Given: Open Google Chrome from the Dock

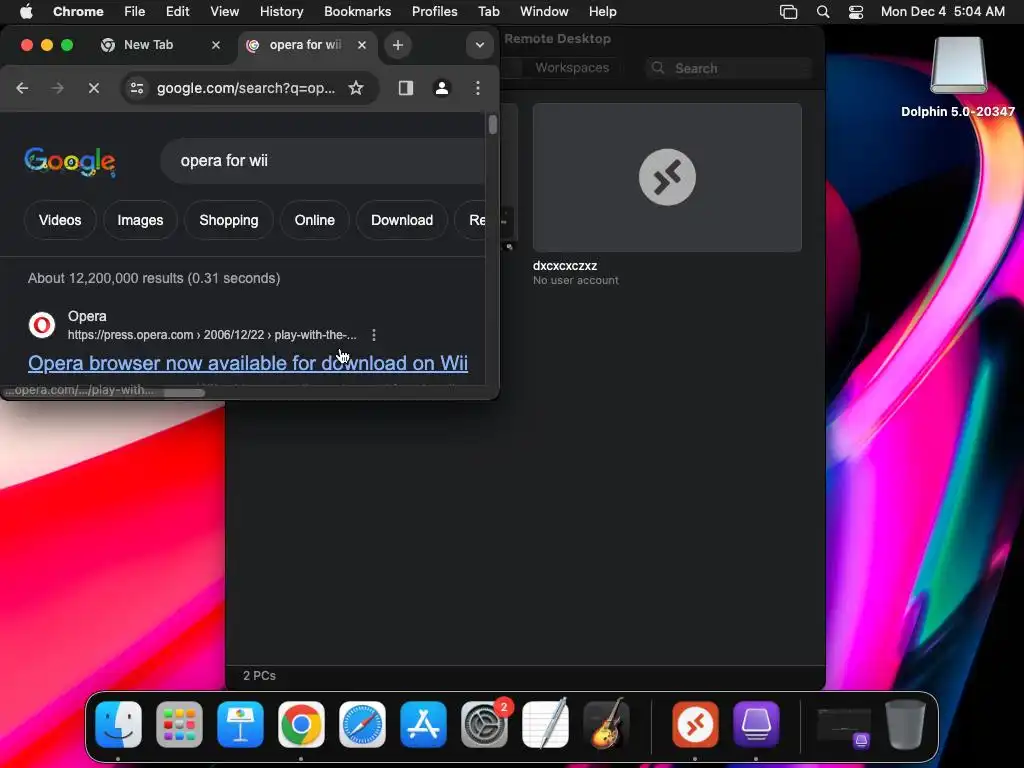Looking at the screenshot, I should [301, 724].
